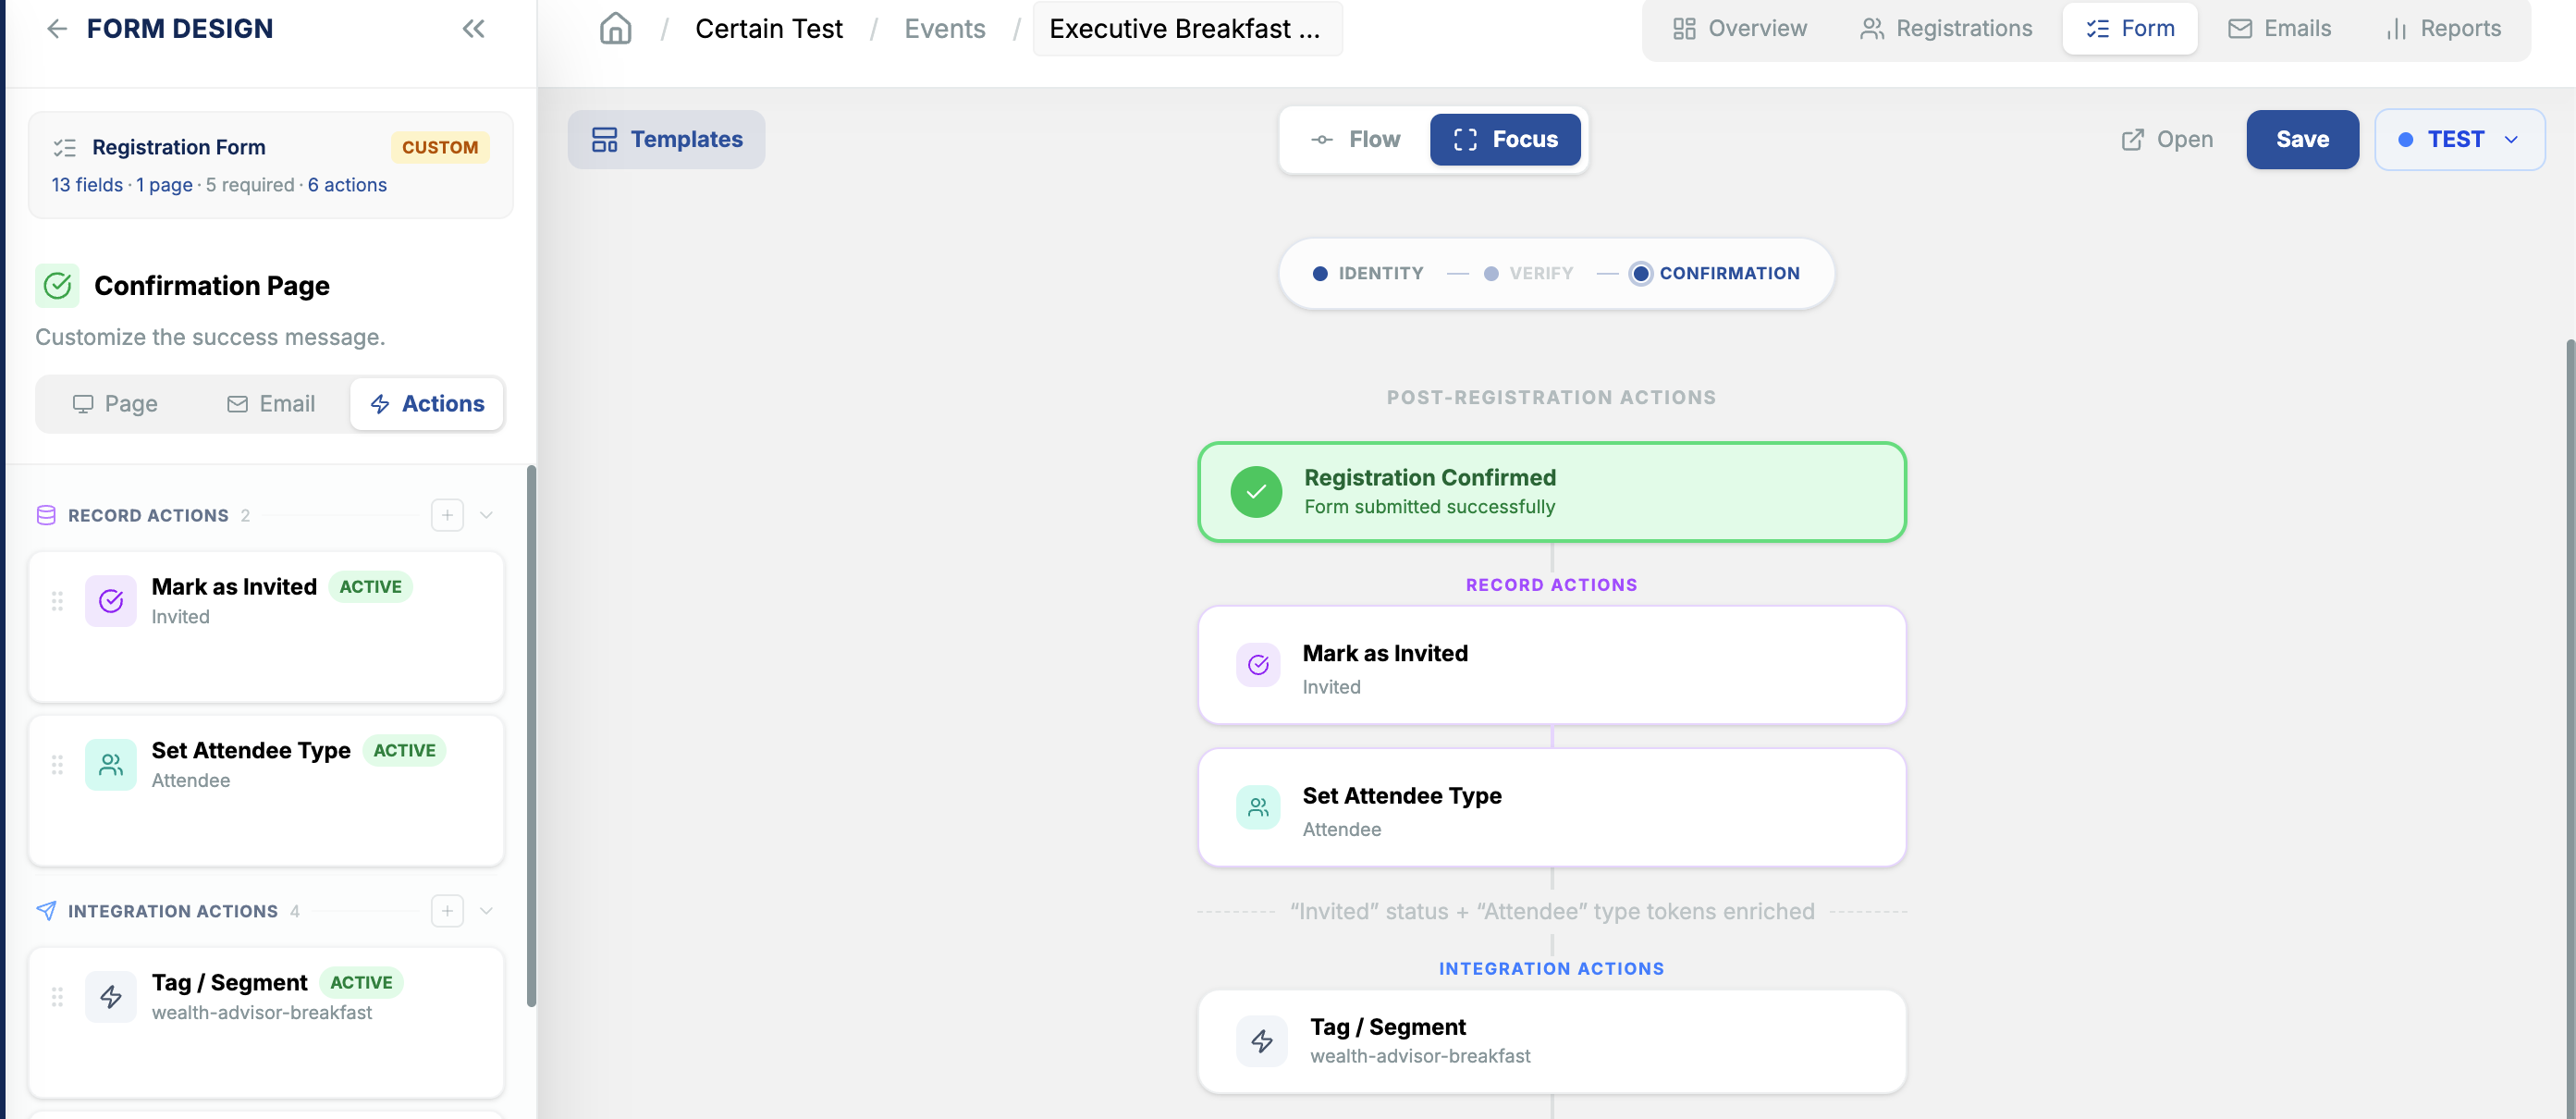Click the back arrow beside FORM DESIGN

(57, 29)
